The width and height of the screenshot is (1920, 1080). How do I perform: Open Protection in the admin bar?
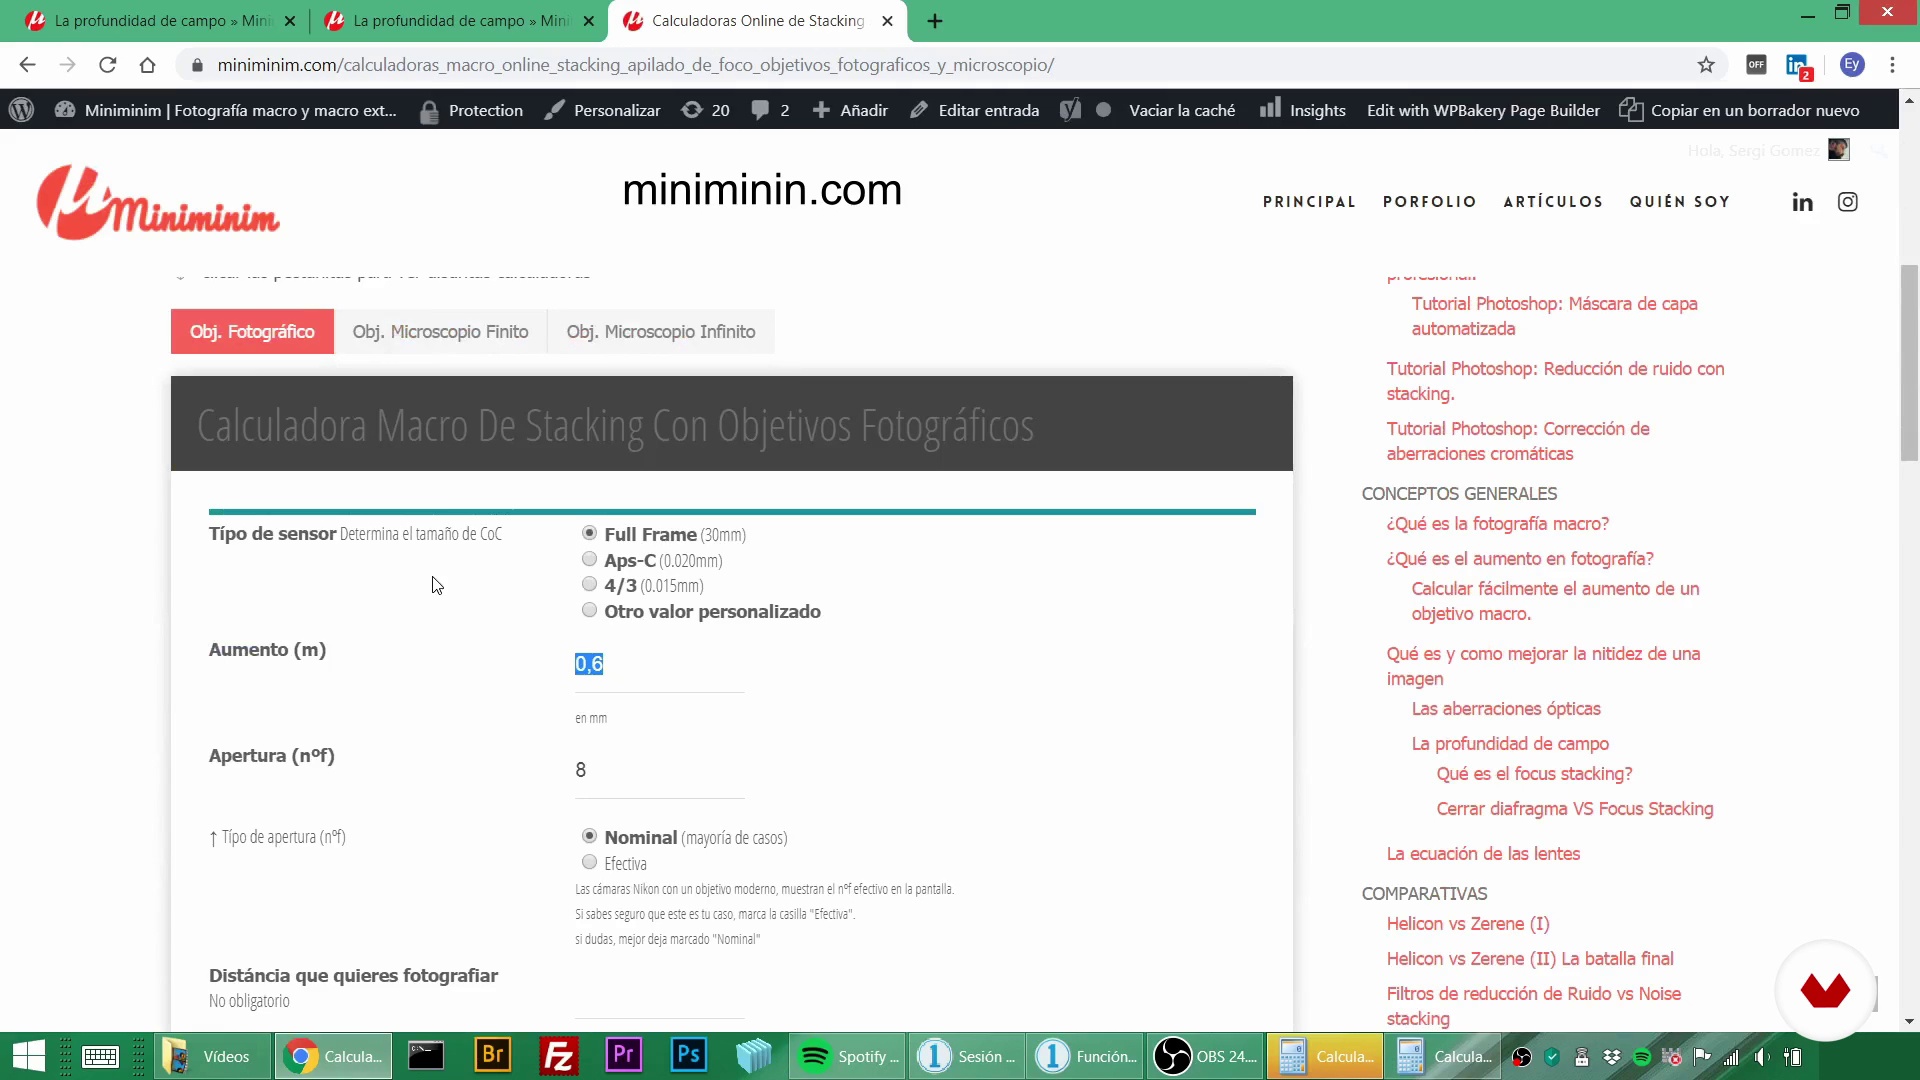pos(471,110)
